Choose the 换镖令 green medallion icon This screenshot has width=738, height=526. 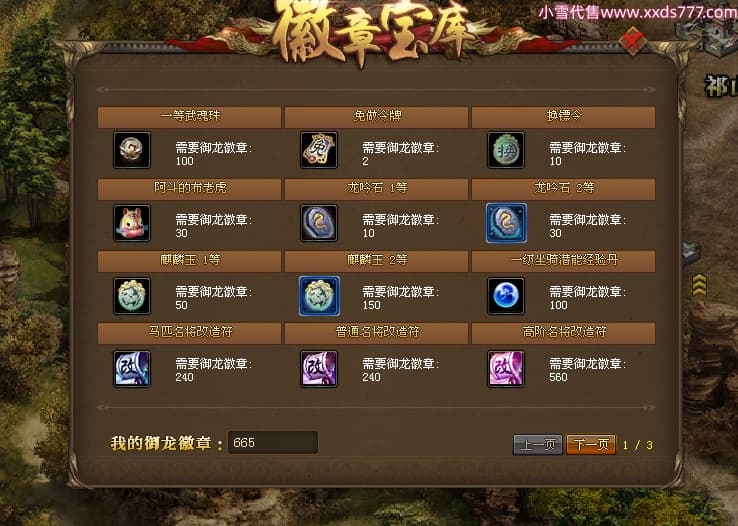[506, 150]
